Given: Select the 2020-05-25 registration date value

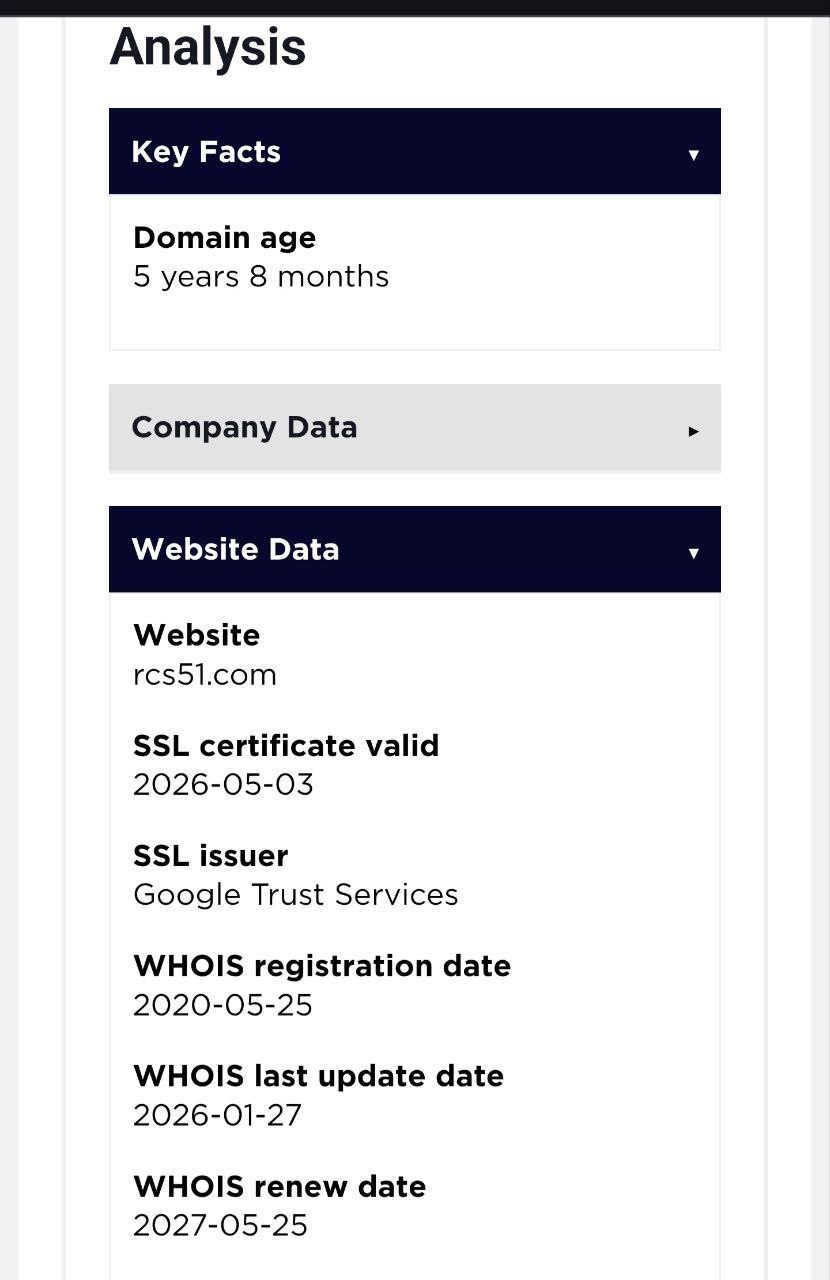Looking at the screenshot, I should tap(223, 1005).
